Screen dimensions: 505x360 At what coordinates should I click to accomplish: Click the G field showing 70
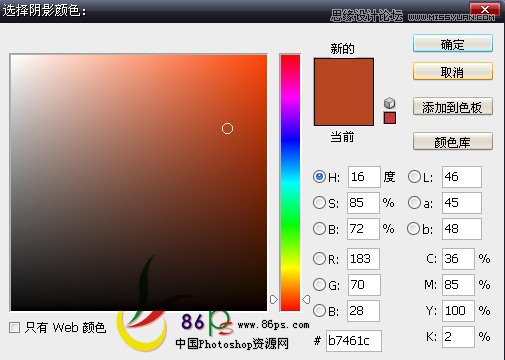pos(364,285)
